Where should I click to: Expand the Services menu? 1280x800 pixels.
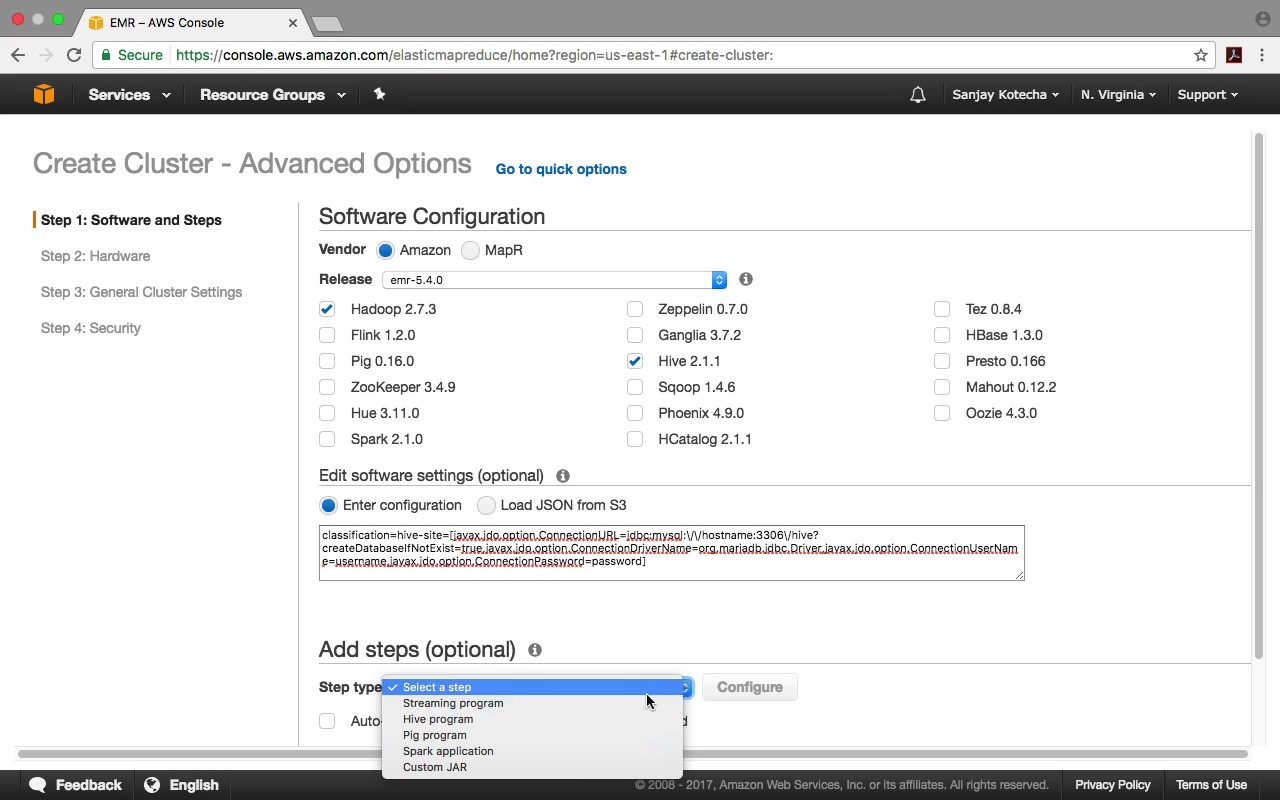(x=129, y=95)
